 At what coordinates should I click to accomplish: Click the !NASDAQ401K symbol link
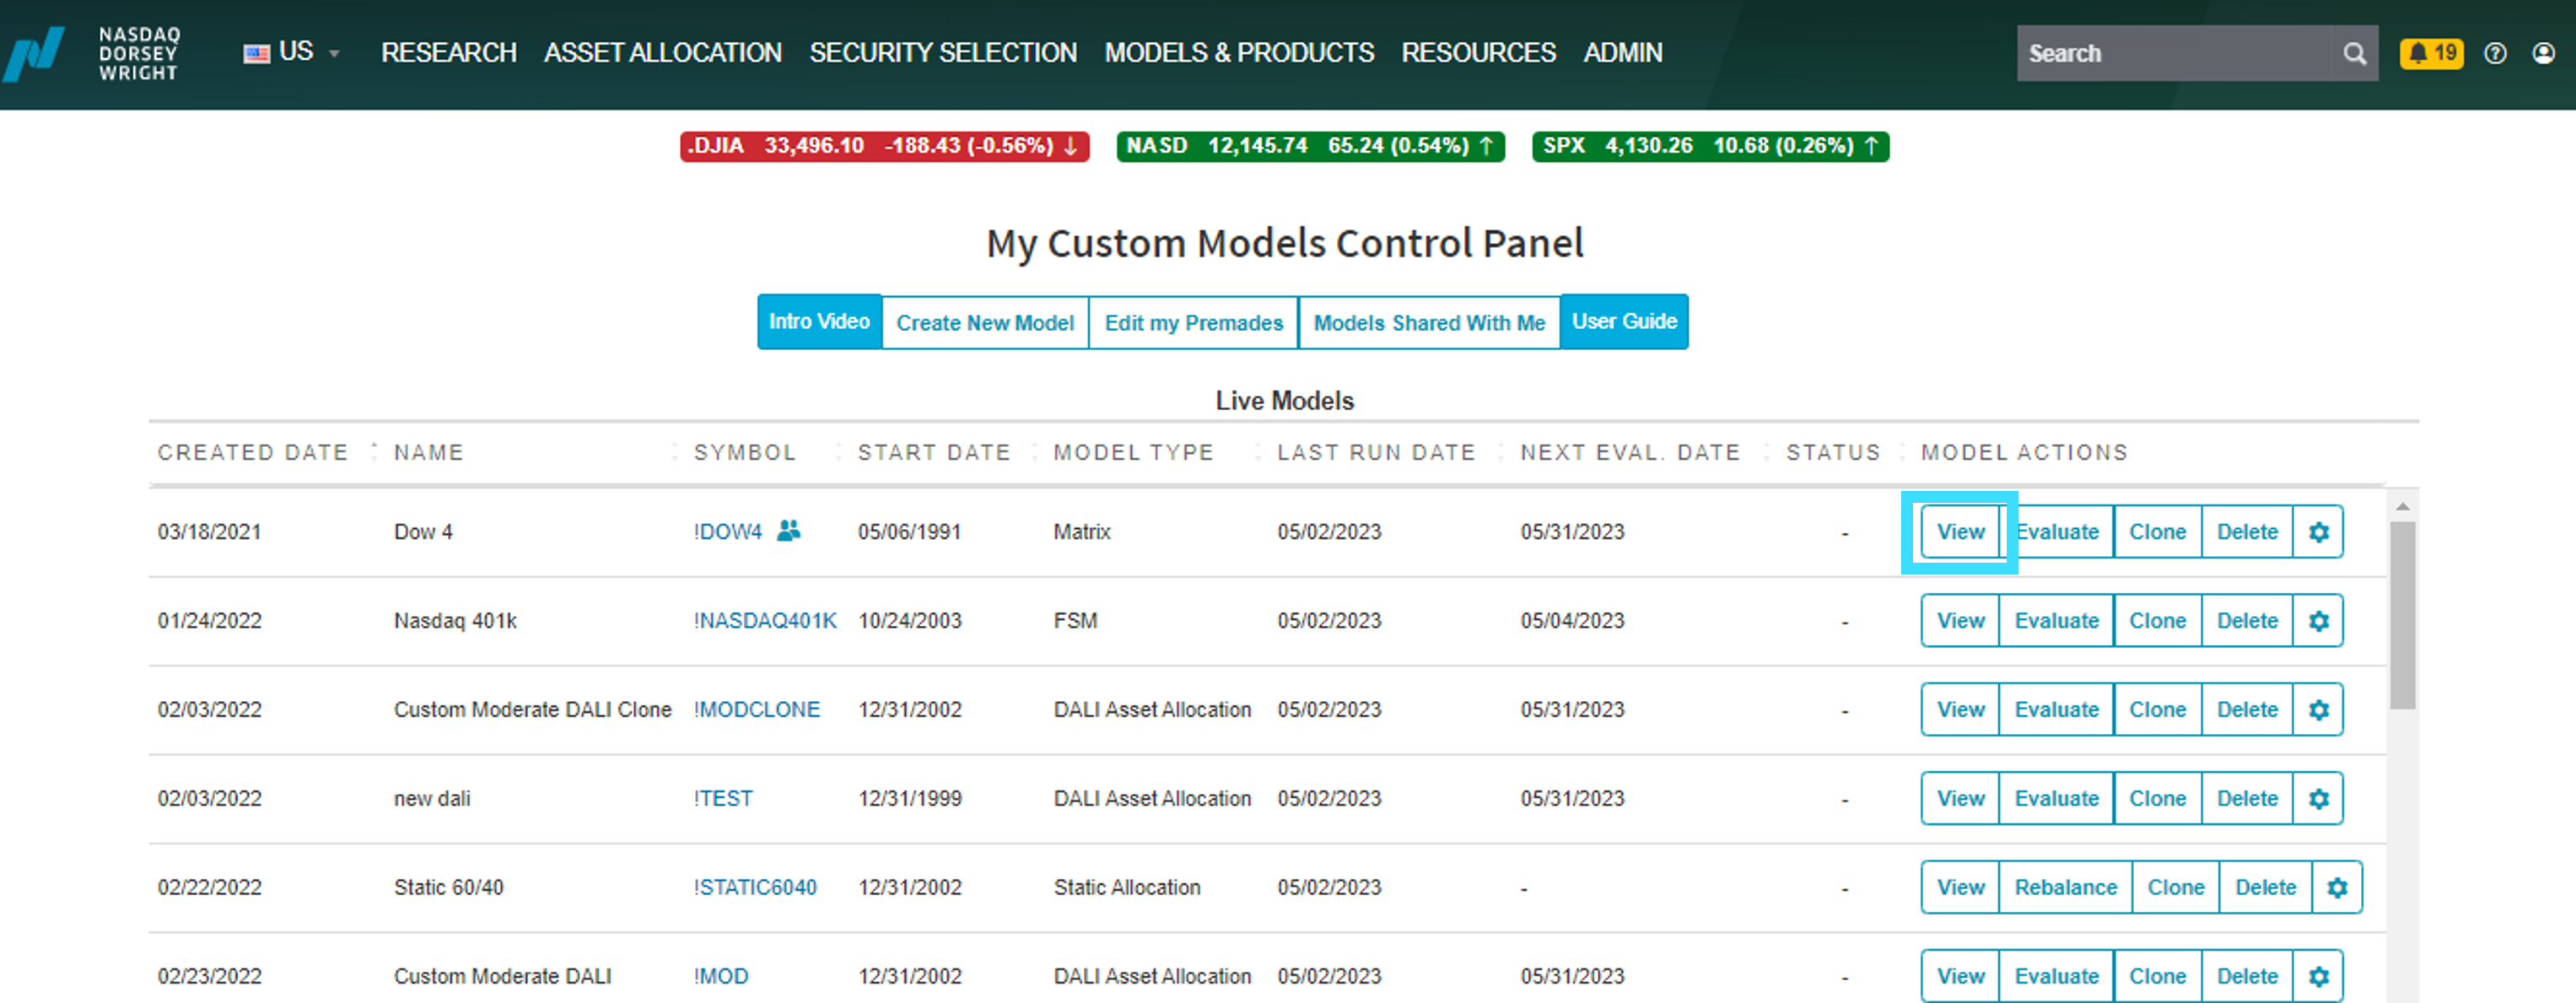[765, 621]
